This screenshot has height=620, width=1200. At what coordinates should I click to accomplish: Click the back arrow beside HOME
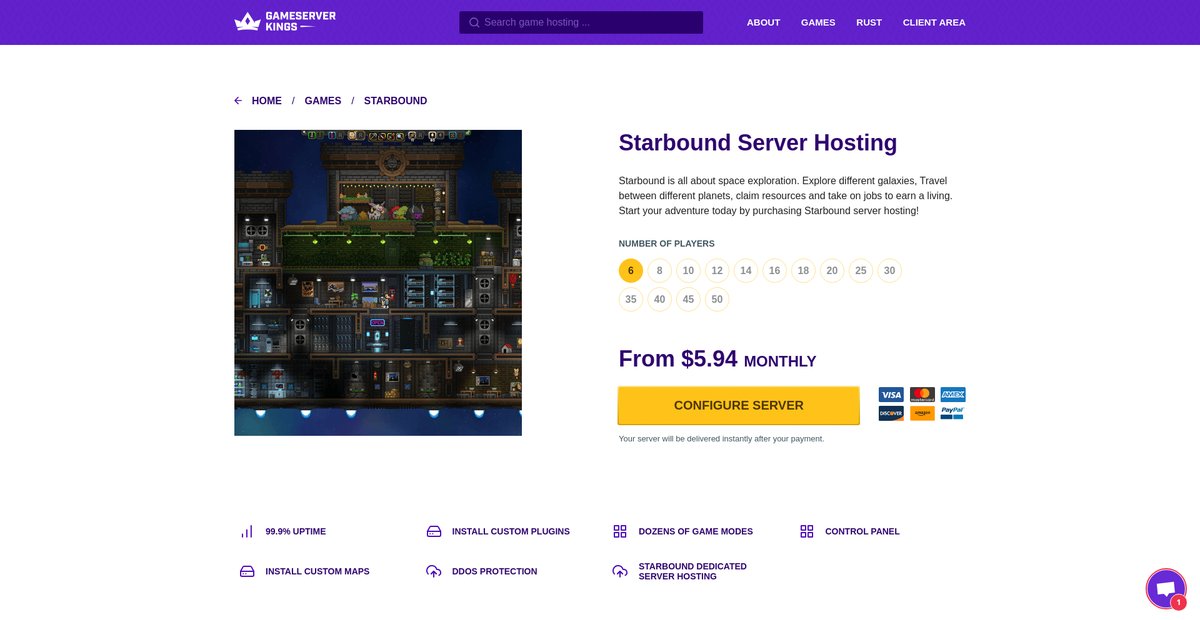[238, 101]
